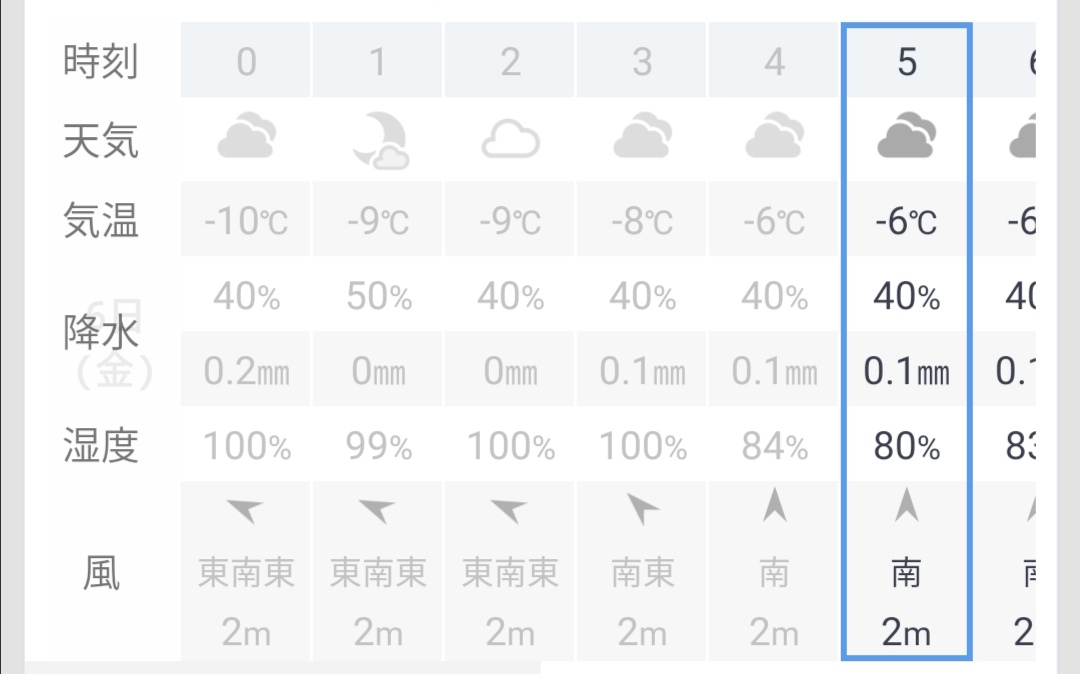Select the hour 3 column header
Viewport: 1080px width, 674px height.
[x=642, y=62]
